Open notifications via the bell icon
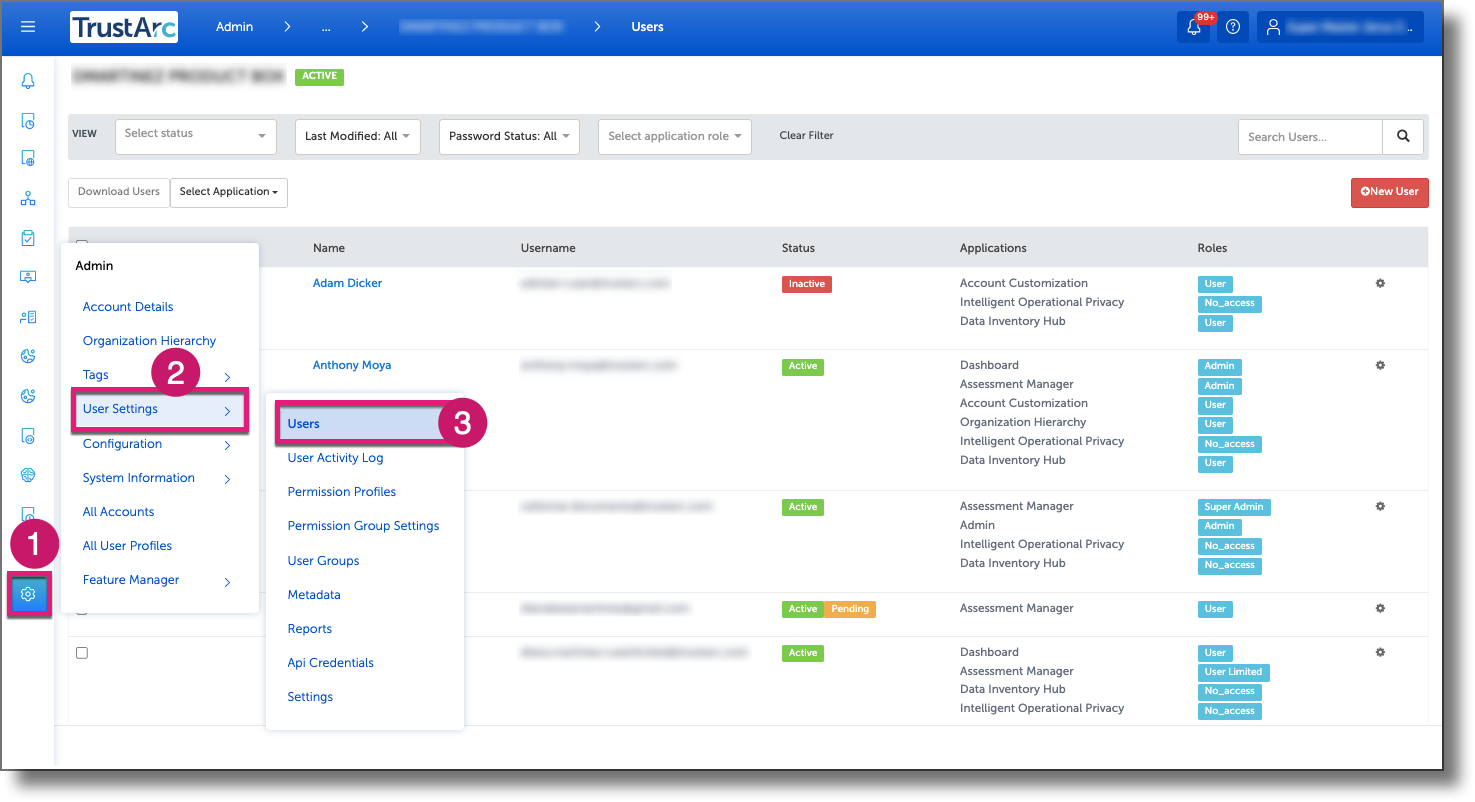Image resolution: width=1475 pixels, height=802 pixels. [1193, 27]
